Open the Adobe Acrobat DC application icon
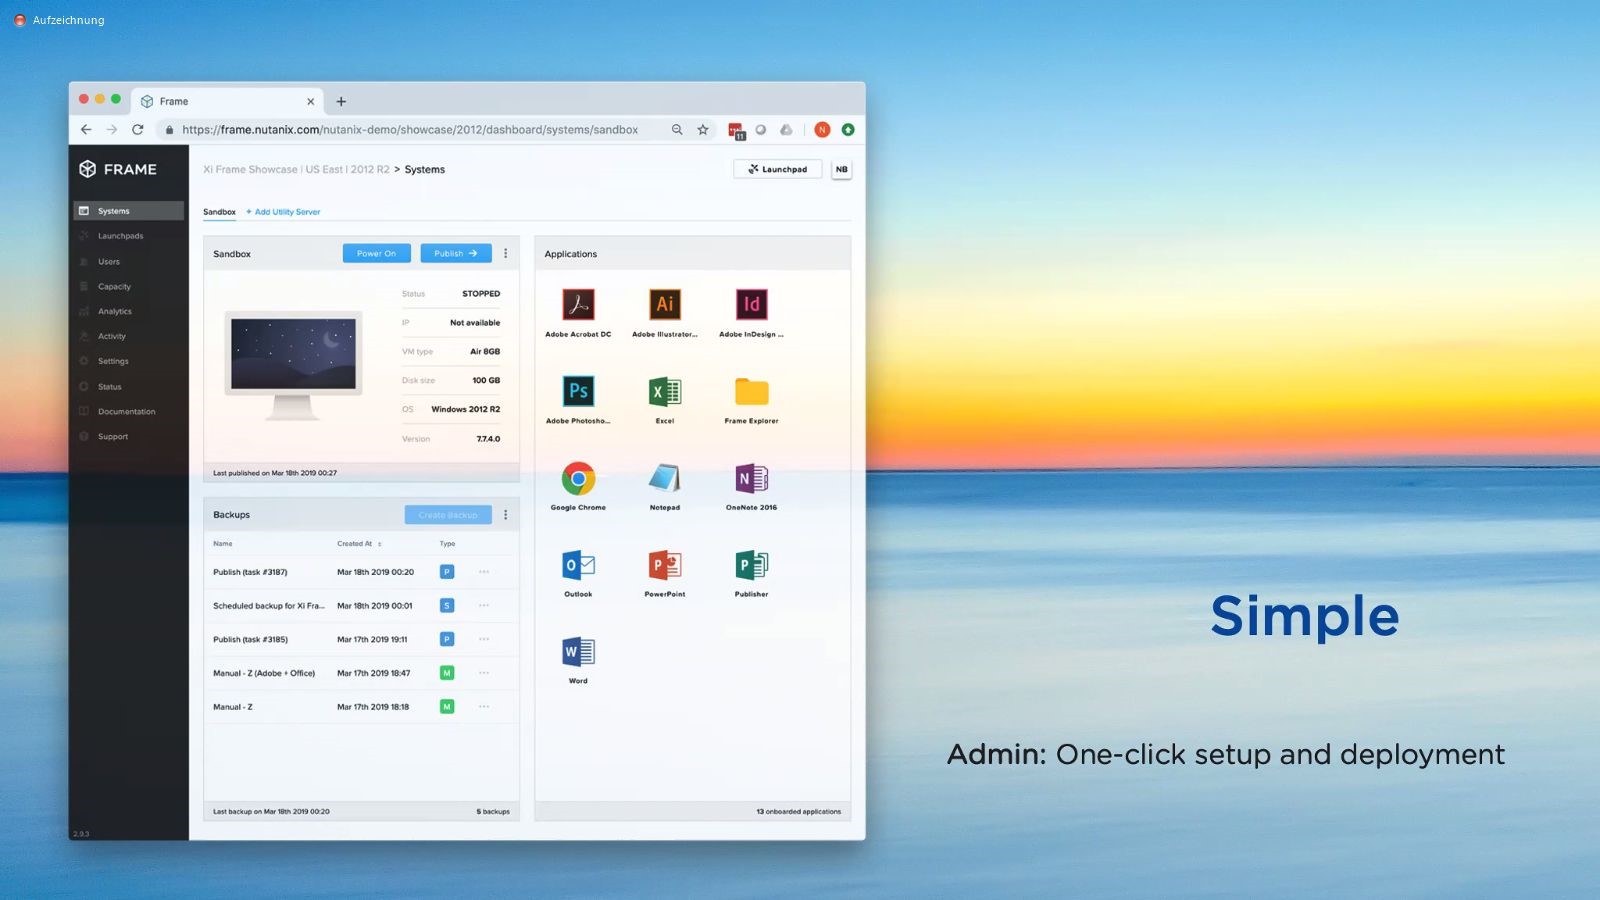The width and height of the screenshot is (1600, 900). (578, 305)
